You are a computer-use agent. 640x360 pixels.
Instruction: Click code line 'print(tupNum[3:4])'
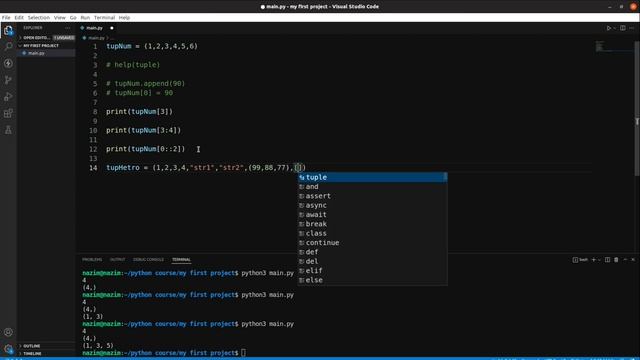(143, 131)
